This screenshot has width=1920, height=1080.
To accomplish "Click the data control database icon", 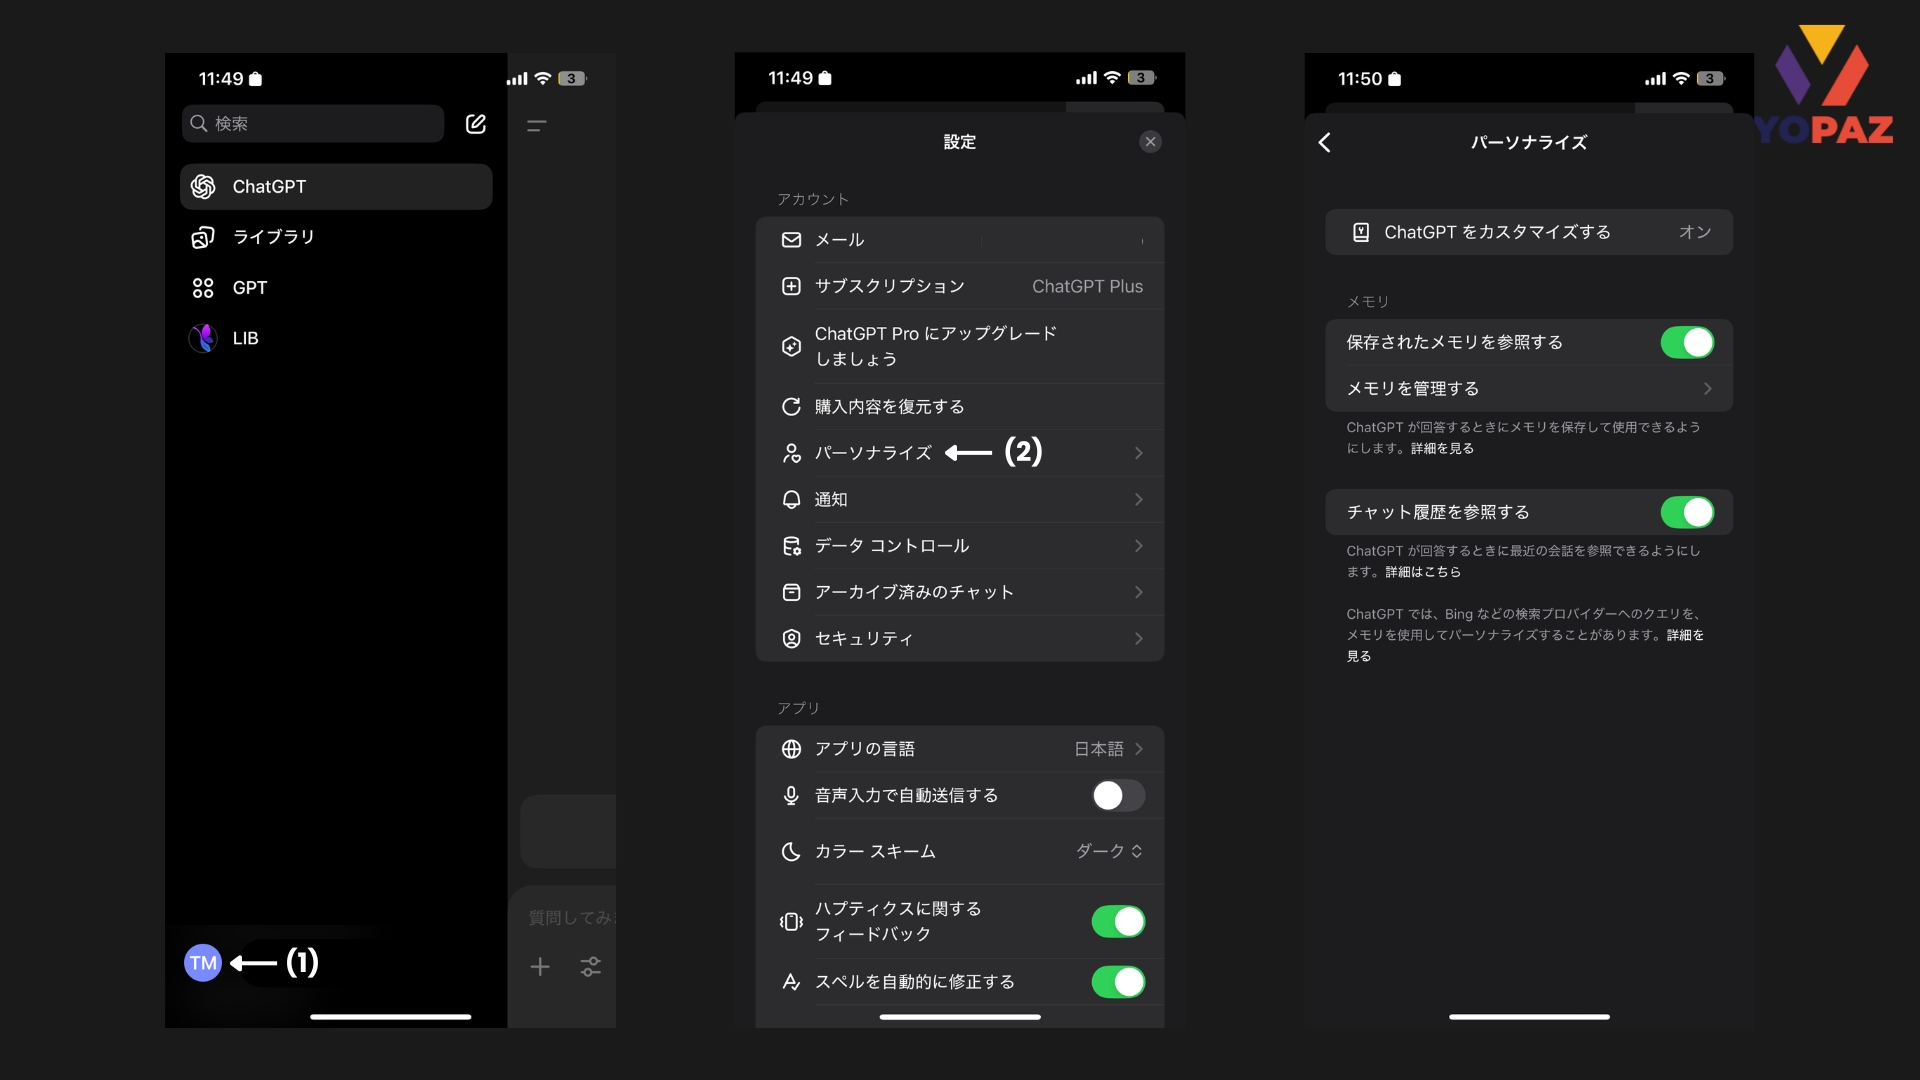I will [791, 546].
